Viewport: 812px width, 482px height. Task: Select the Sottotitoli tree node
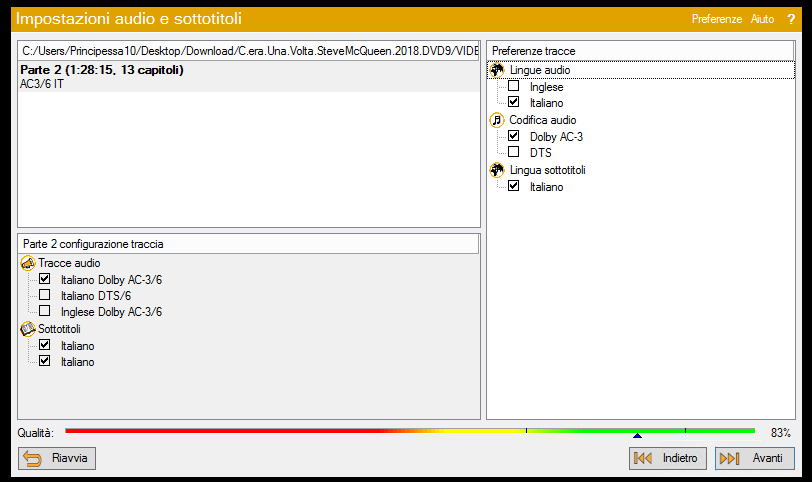(59, 329)
